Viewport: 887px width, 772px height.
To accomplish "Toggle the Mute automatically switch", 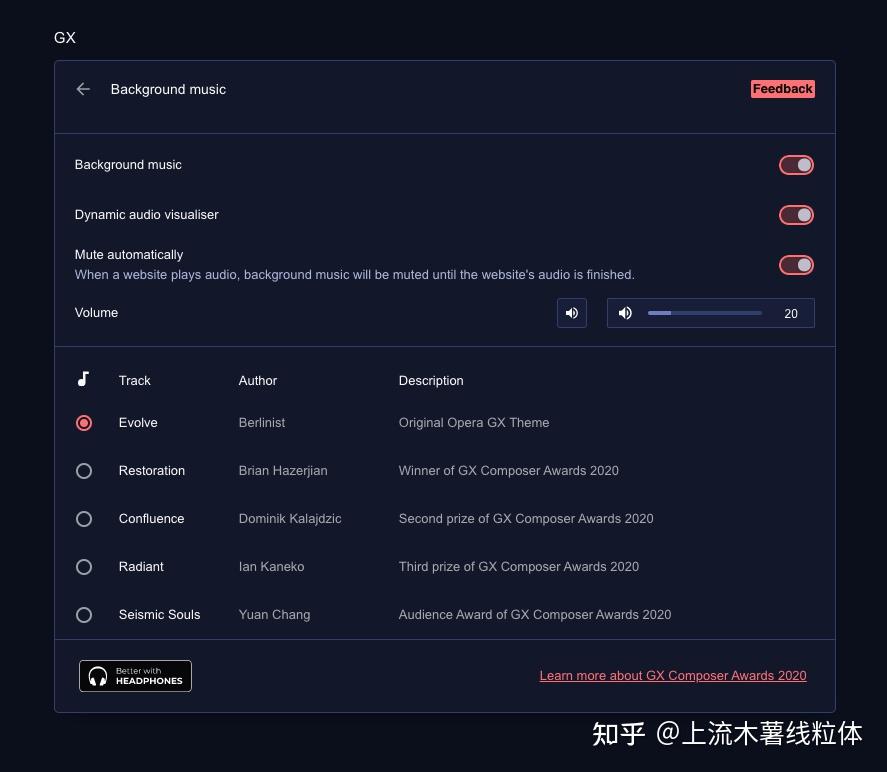I will click(x=796, y=264).
